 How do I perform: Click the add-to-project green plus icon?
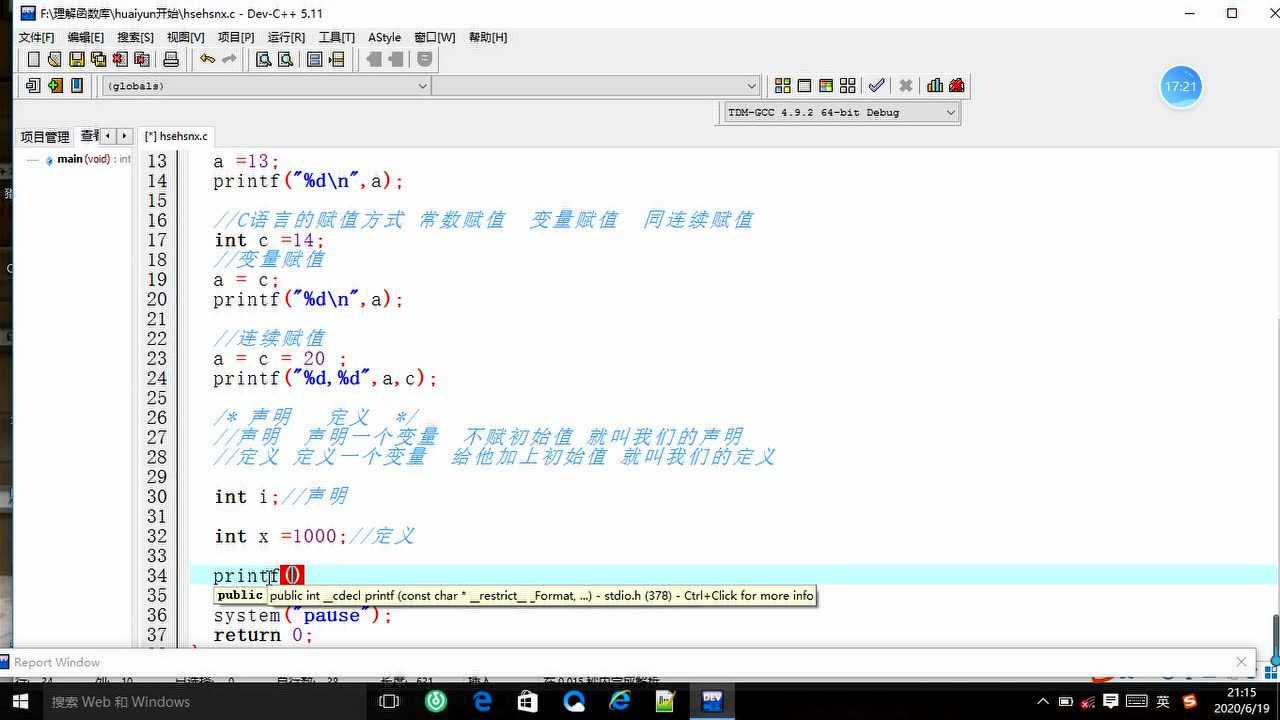[x=55, y=86]
